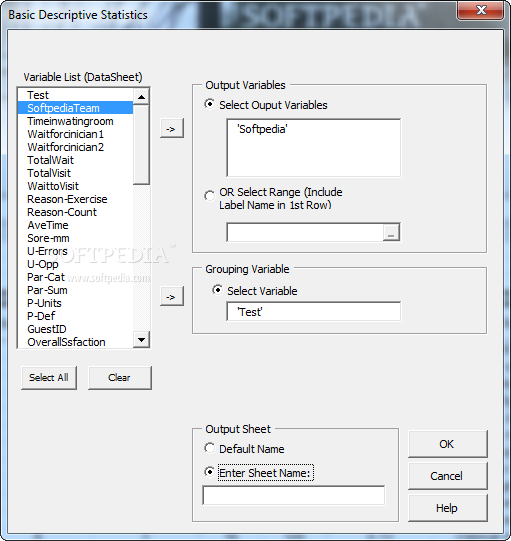Select 'WaittoVisit' variable
Screen dimensions: 511x541
(x=75, y=186)
